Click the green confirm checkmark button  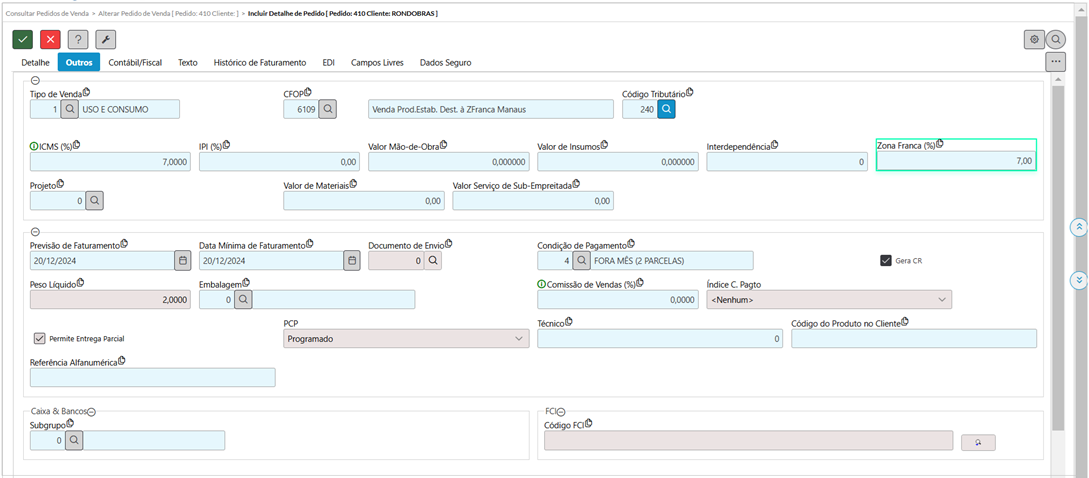pyautogui.click(x=22, y=39)
